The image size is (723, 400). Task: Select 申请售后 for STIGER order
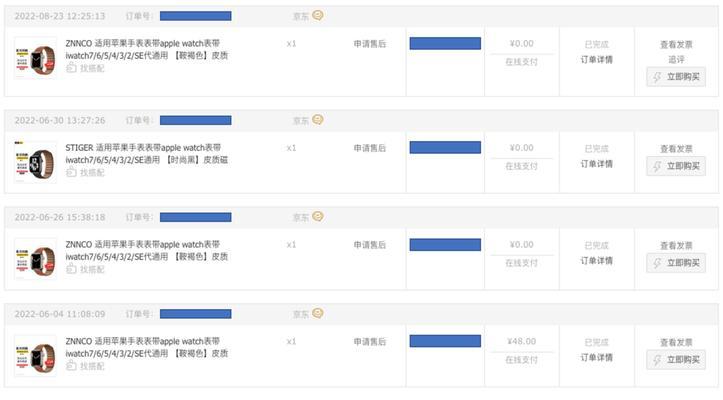click(370, 148)
